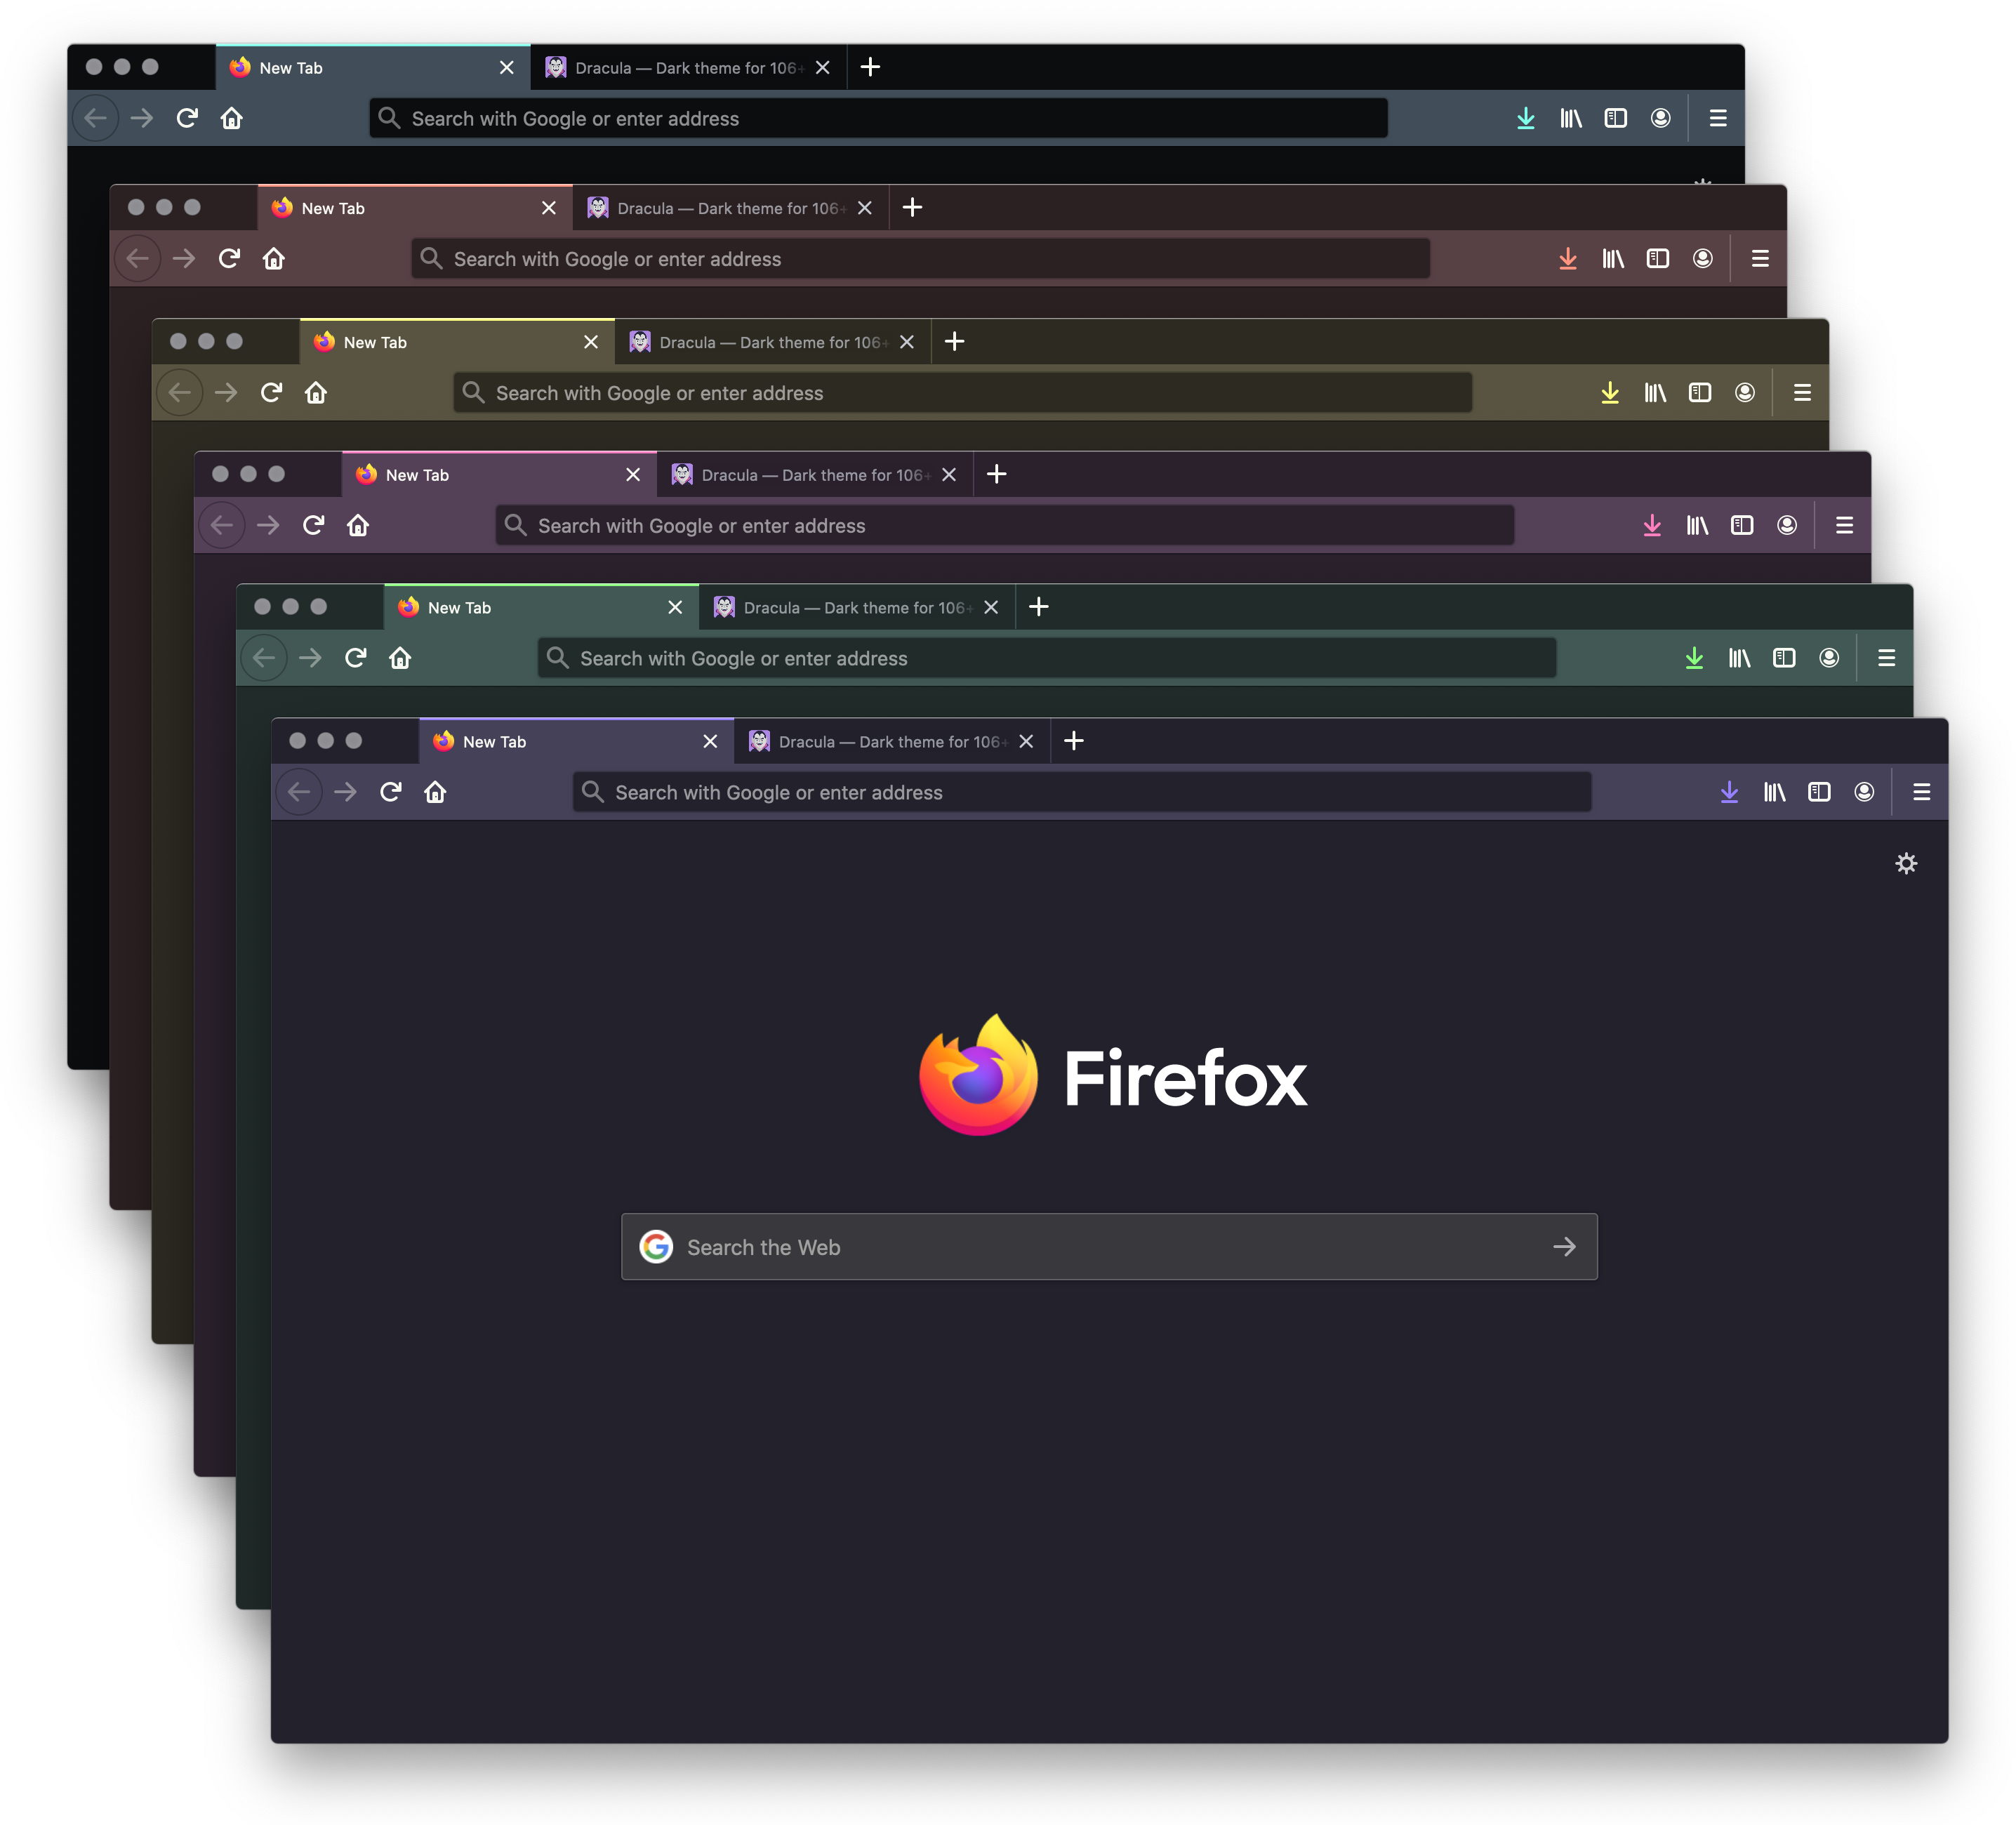This screenshot has width=2016, height=1825.
Task: Select New Tab tab in front purple window
Action: point(576,741)
